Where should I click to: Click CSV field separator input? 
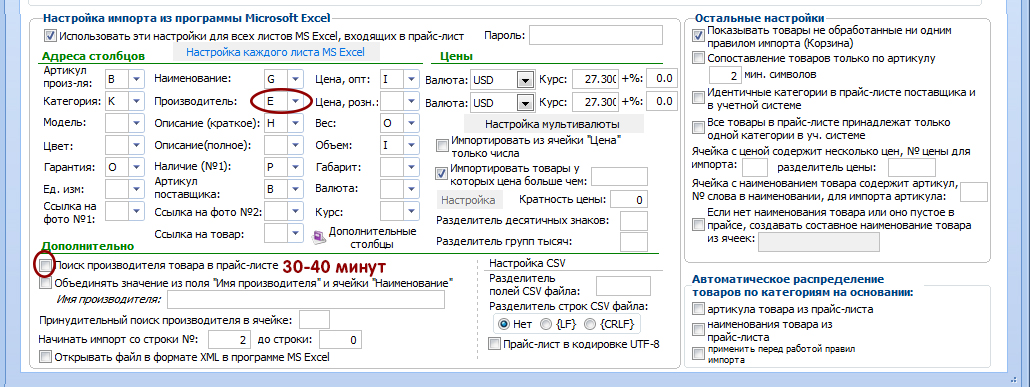623,286
